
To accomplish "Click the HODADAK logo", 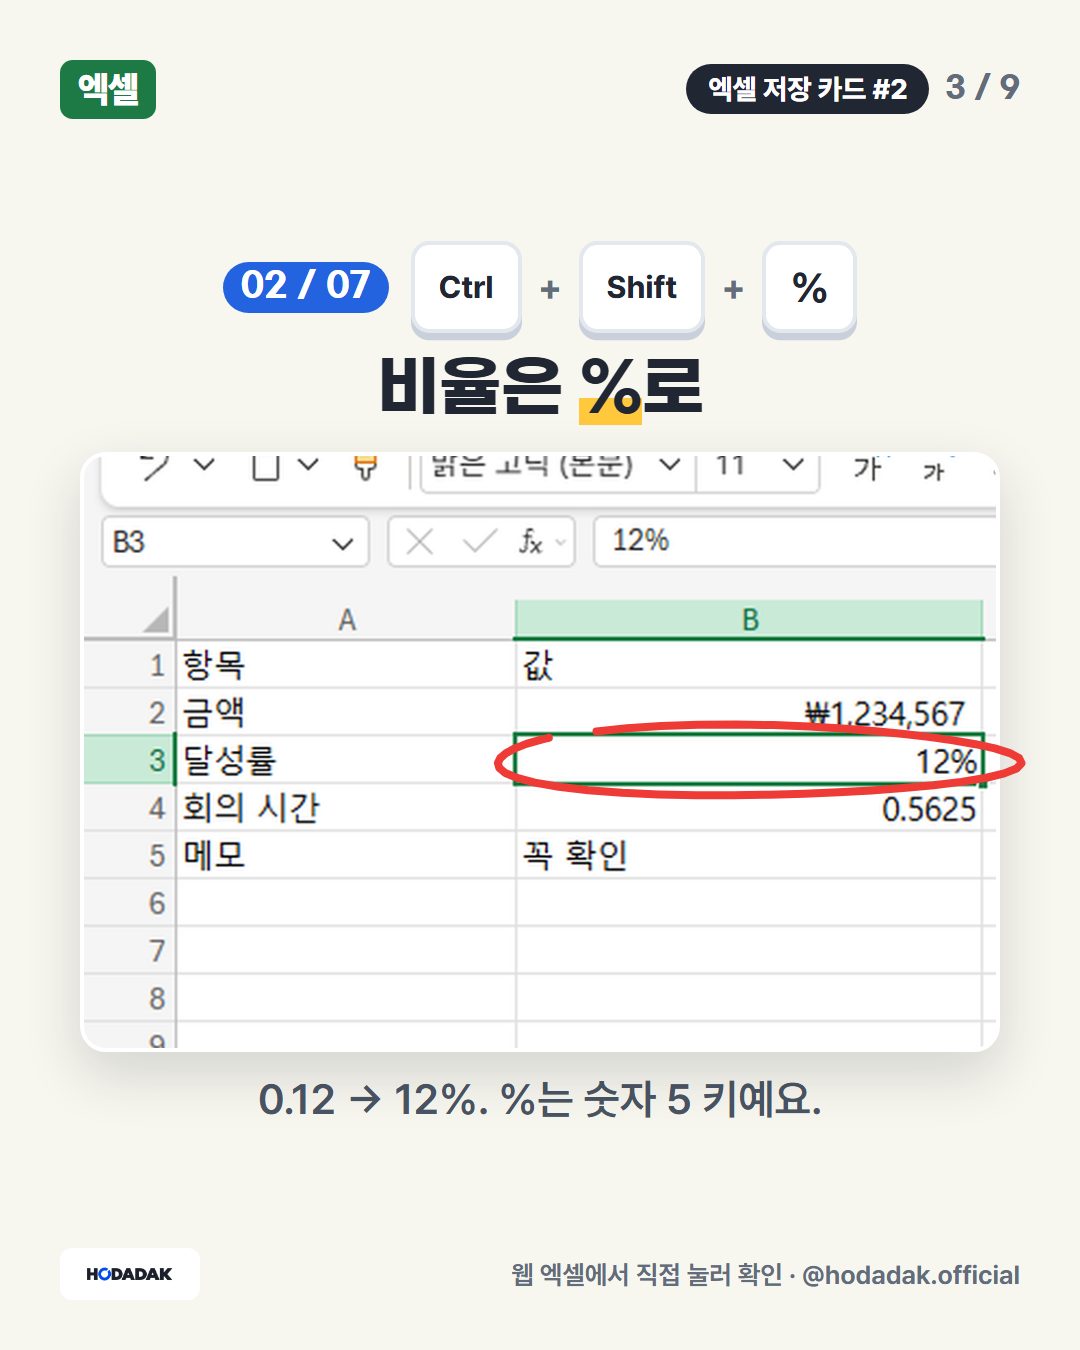I will click(x=130, y=1274).
